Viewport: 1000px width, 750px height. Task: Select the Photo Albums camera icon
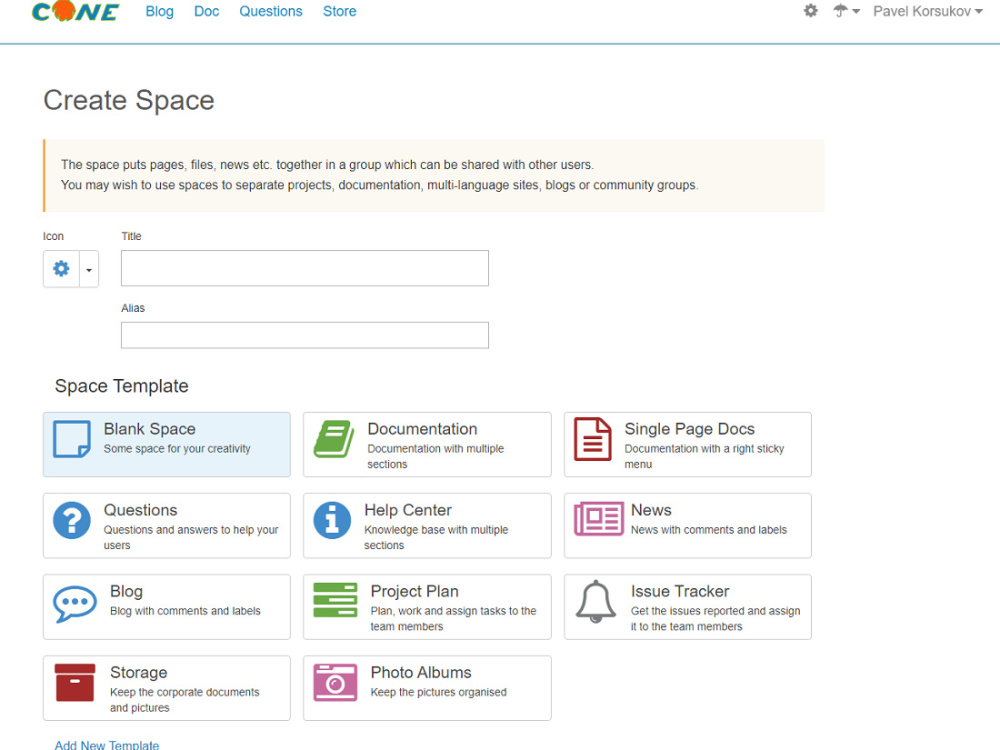pos(335,682)
